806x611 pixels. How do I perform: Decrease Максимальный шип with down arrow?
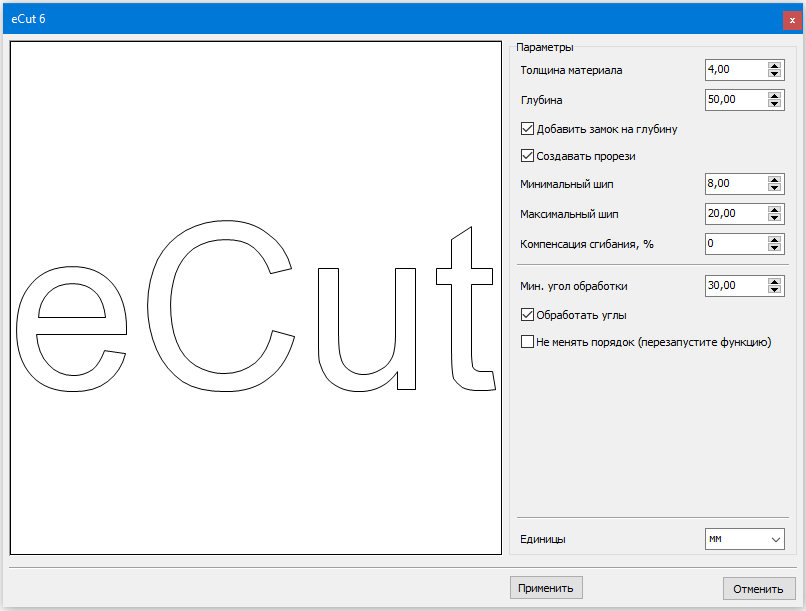point(775,218)
